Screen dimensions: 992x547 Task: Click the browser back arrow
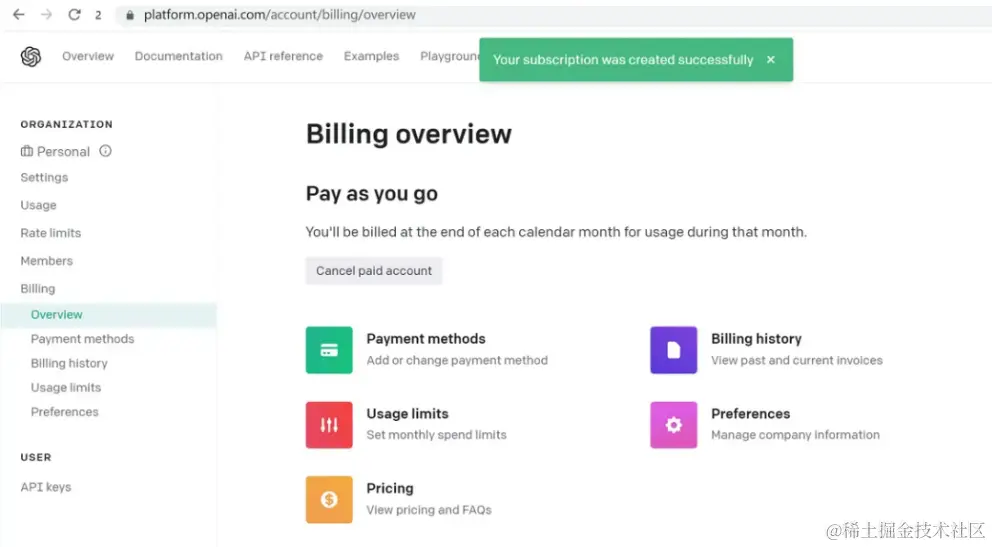[18, 15]
